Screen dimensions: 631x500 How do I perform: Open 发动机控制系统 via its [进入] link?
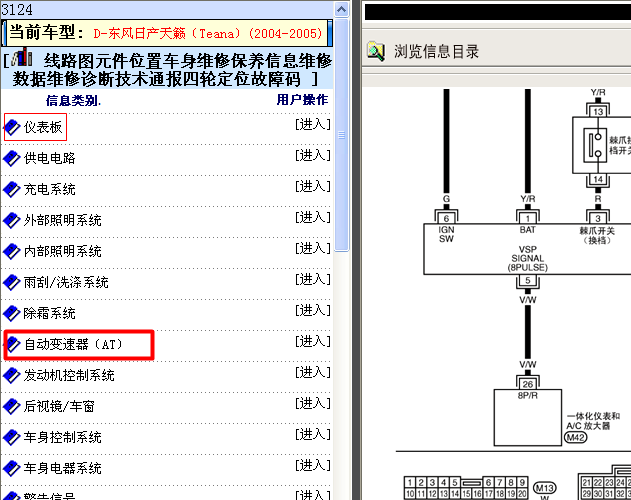(313, 372)
